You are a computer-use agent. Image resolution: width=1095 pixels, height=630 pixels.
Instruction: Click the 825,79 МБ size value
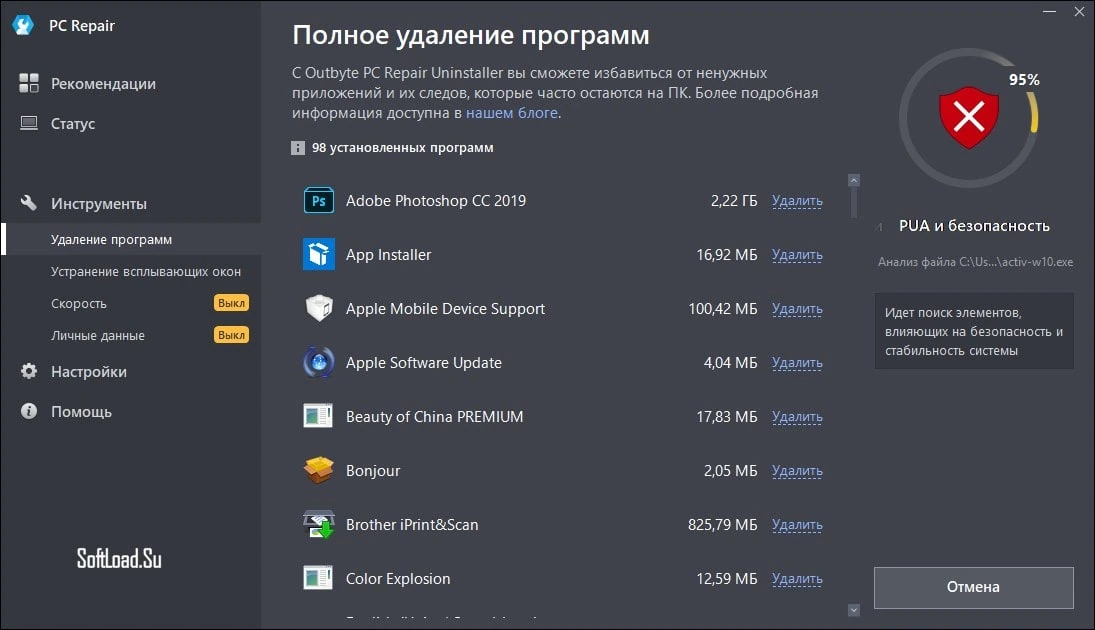(722, 525)
